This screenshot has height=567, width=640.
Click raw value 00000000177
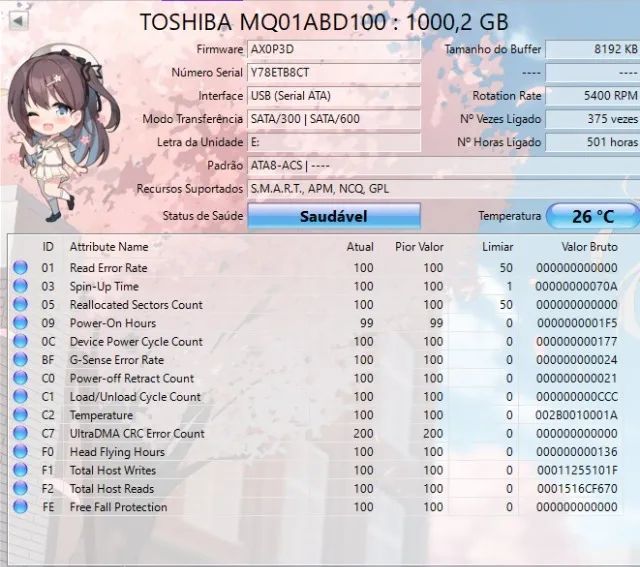pos(577,342)
